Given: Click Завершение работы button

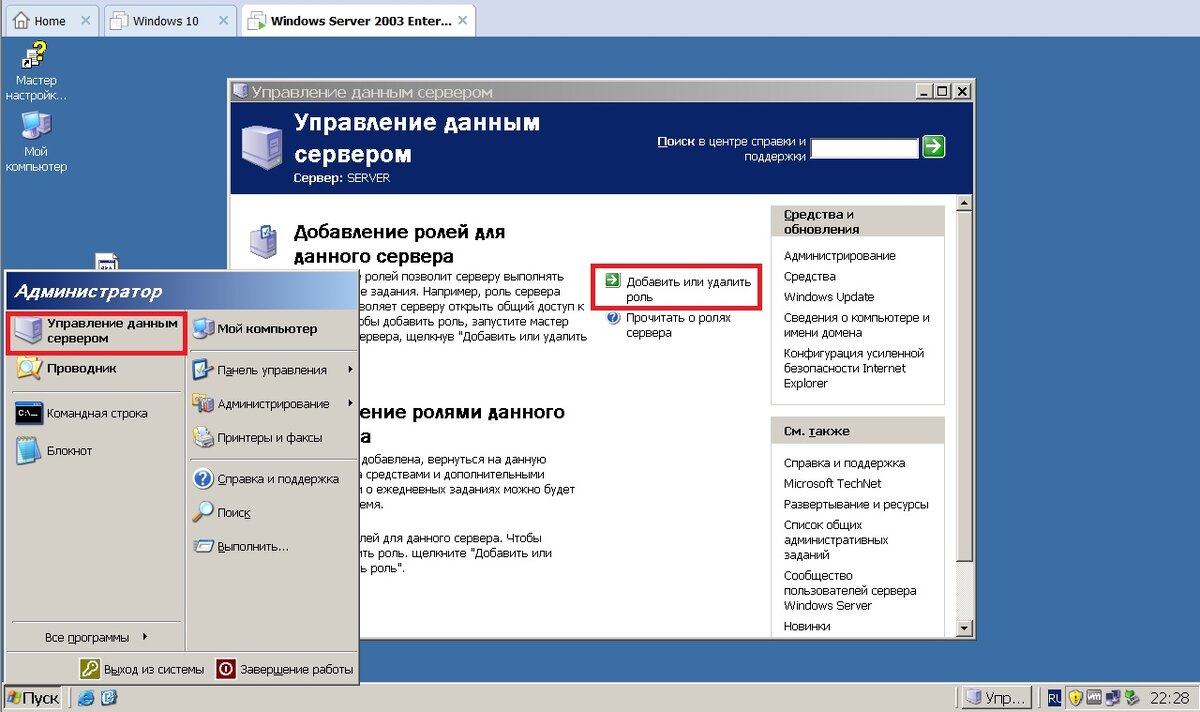Looking at the screenshot, I should [285, 669].
